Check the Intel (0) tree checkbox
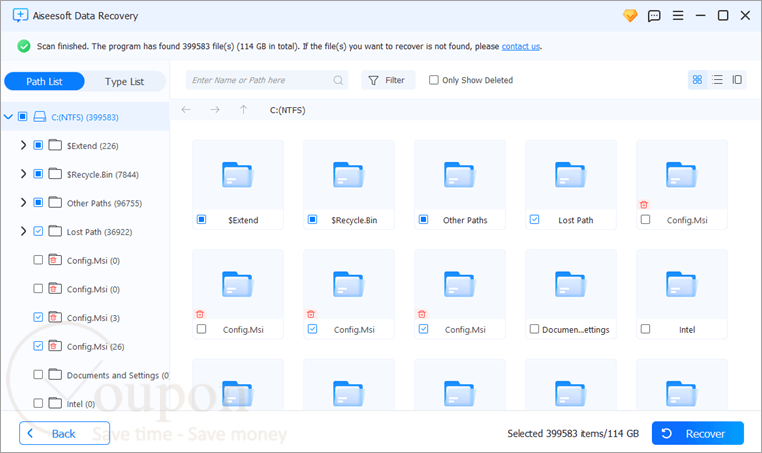Image resolution: width=762 pixels, height=453 pixels. [x=38, y=403]
